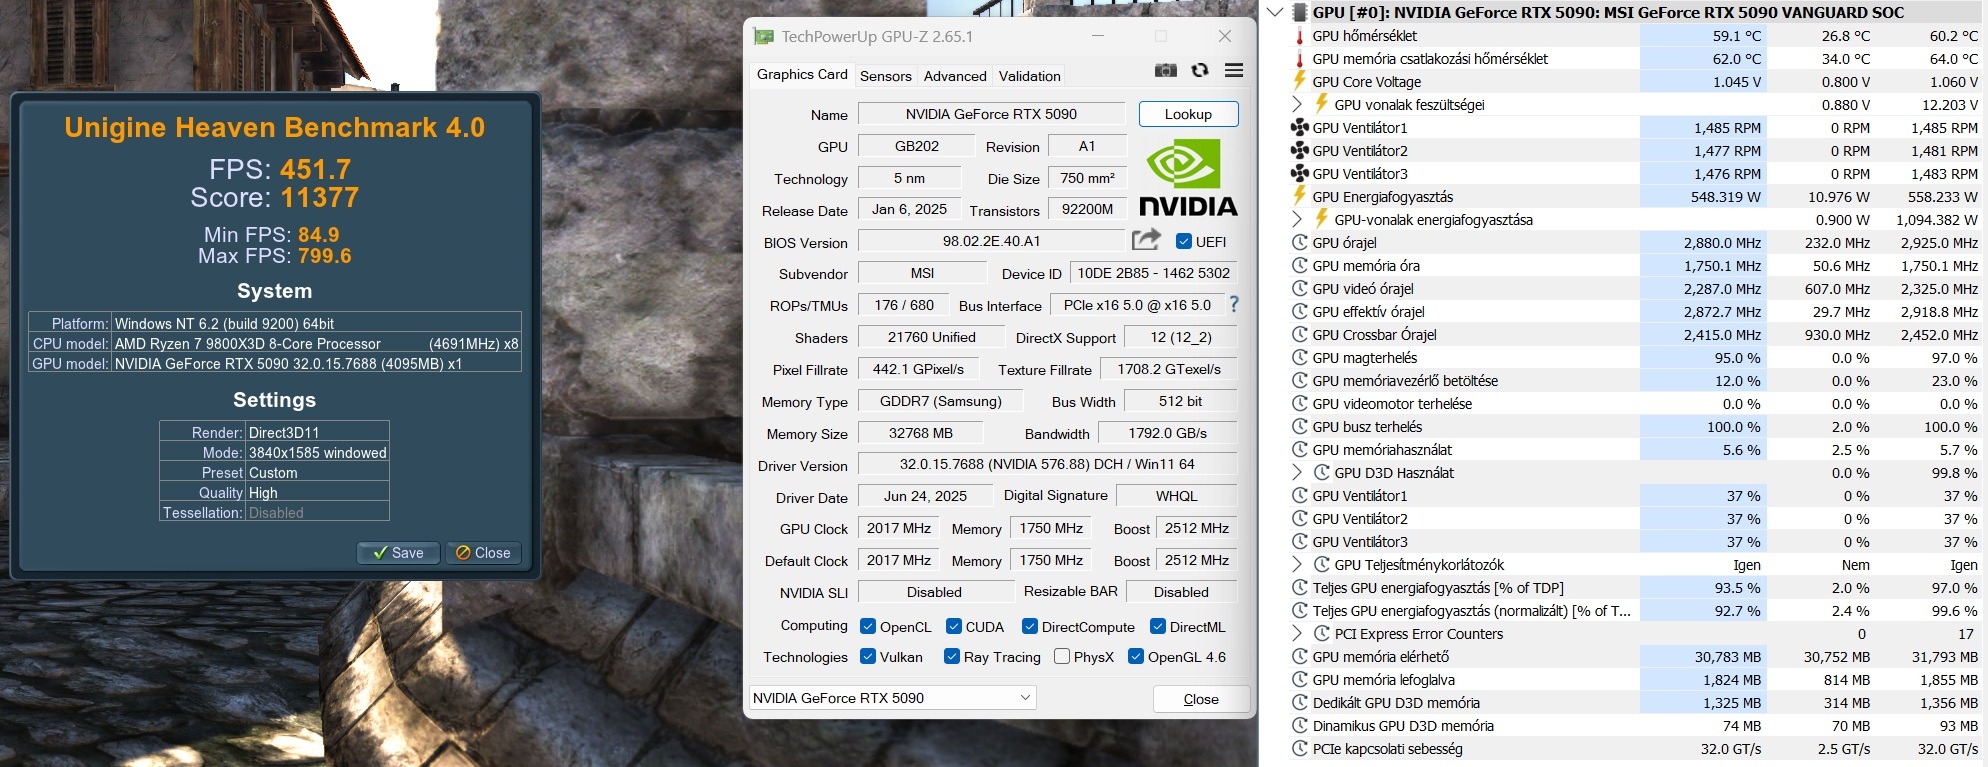Open the Validation tab in GPU-Z

click(x=1030, y=76)
